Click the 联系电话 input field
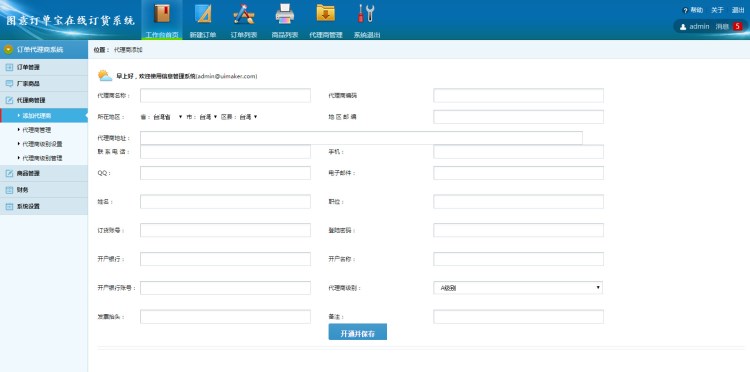Viewport: 750px width, 372px height. (x=225, y=152)
